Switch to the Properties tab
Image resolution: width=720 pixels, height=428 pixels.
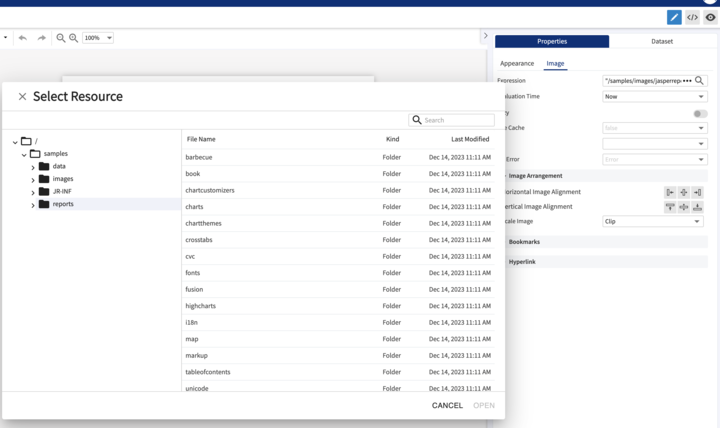(x=552, y=41)
